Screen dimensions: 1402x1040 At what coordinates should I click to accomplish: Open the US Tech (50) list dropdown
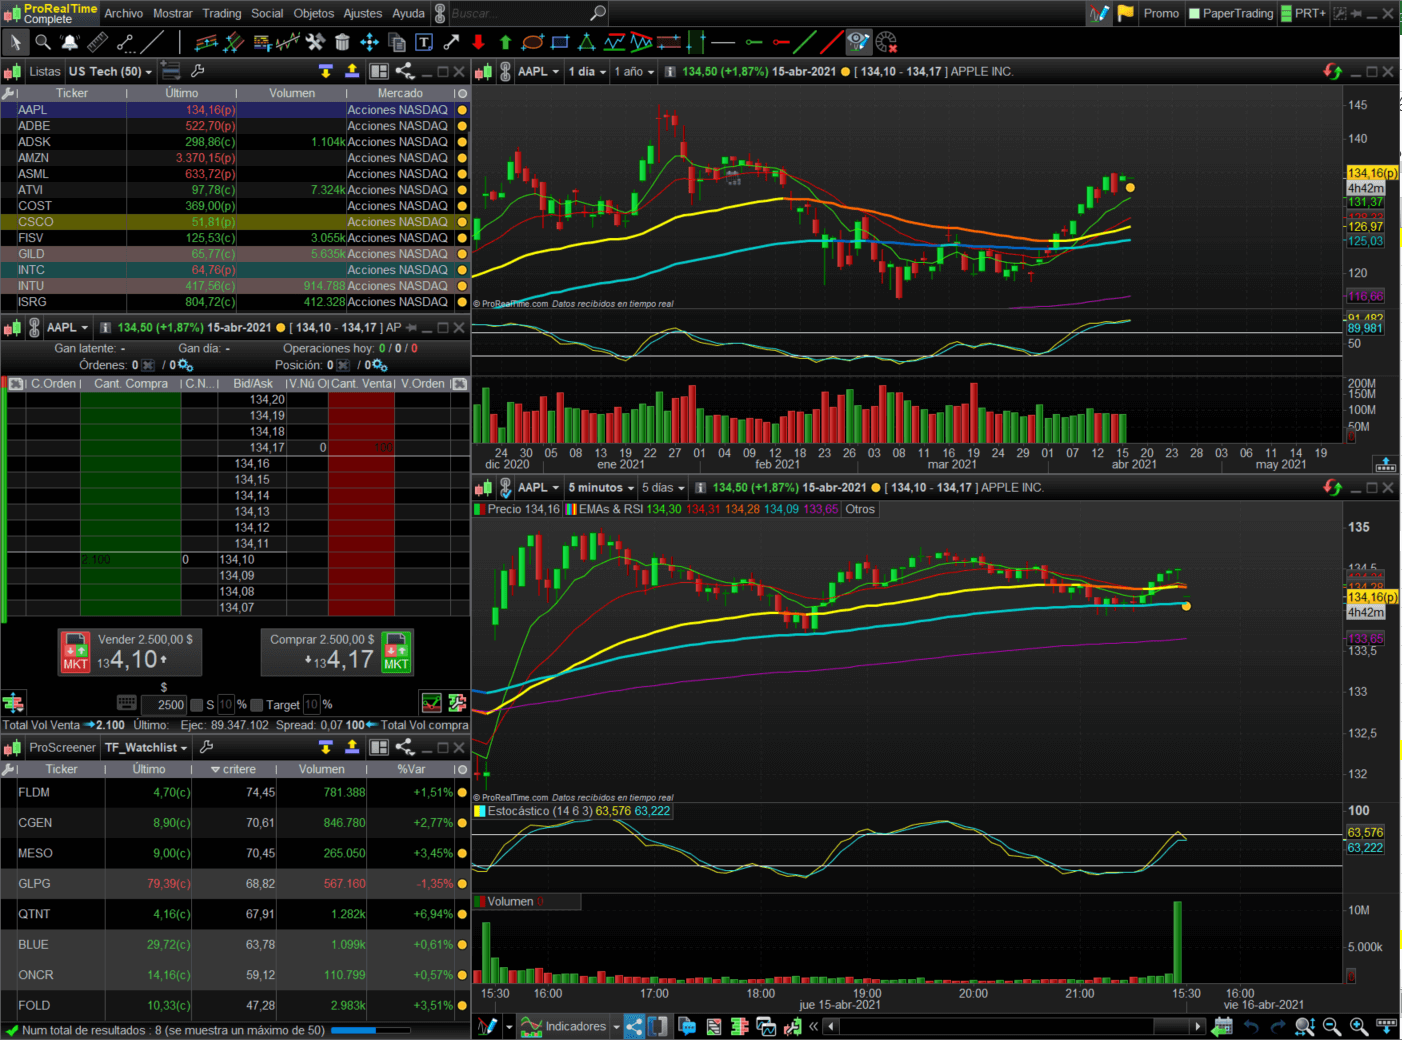tap(110, 71)
